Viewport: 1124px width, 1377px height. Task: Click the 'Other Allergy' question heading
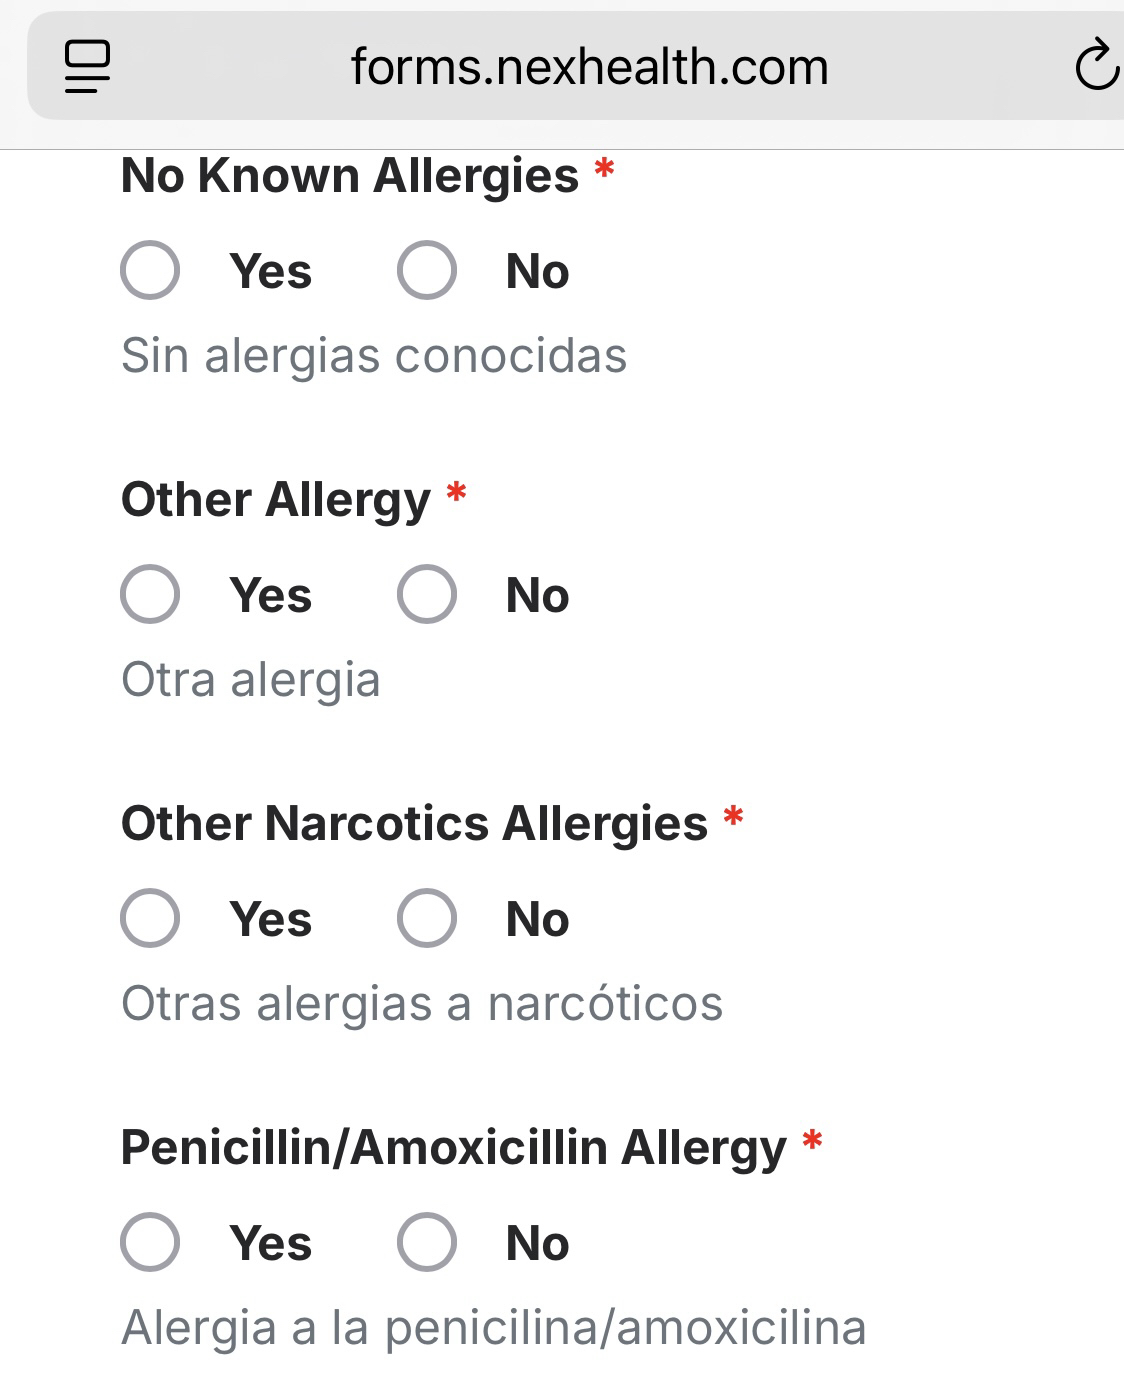coord(276,500)
